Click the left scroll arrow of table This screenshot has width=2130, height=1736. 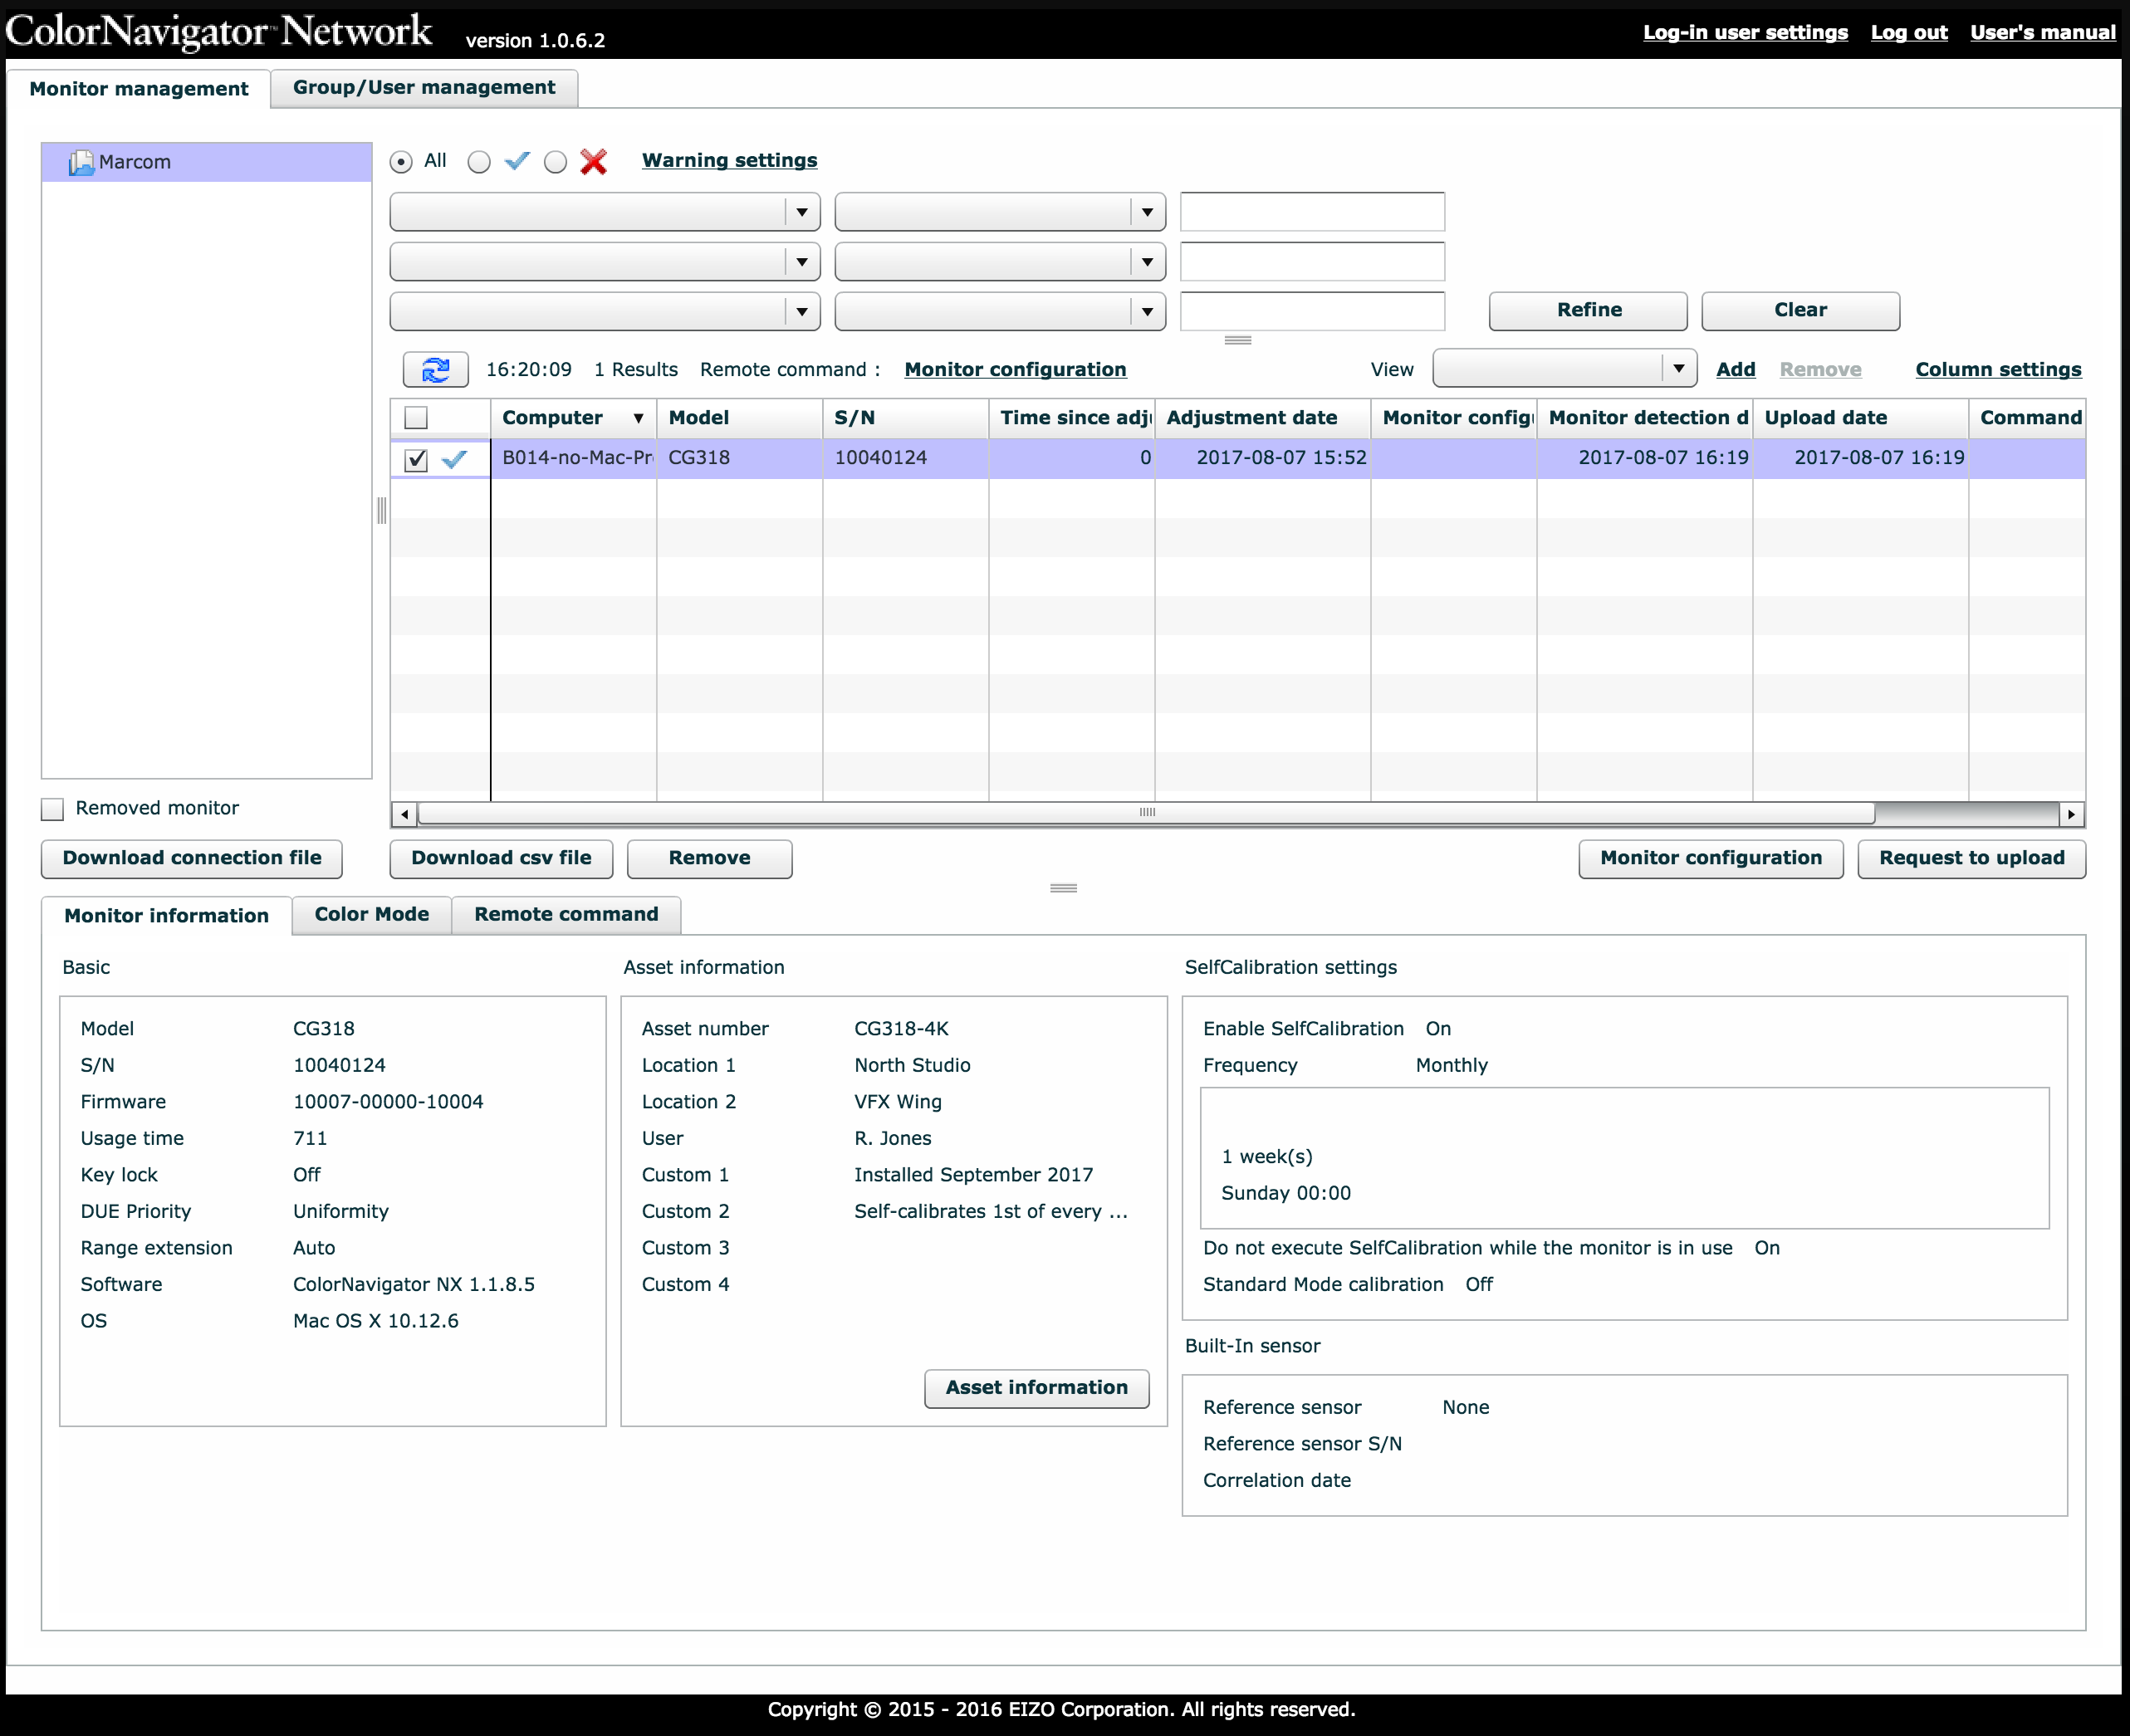[x=404, y=814]
